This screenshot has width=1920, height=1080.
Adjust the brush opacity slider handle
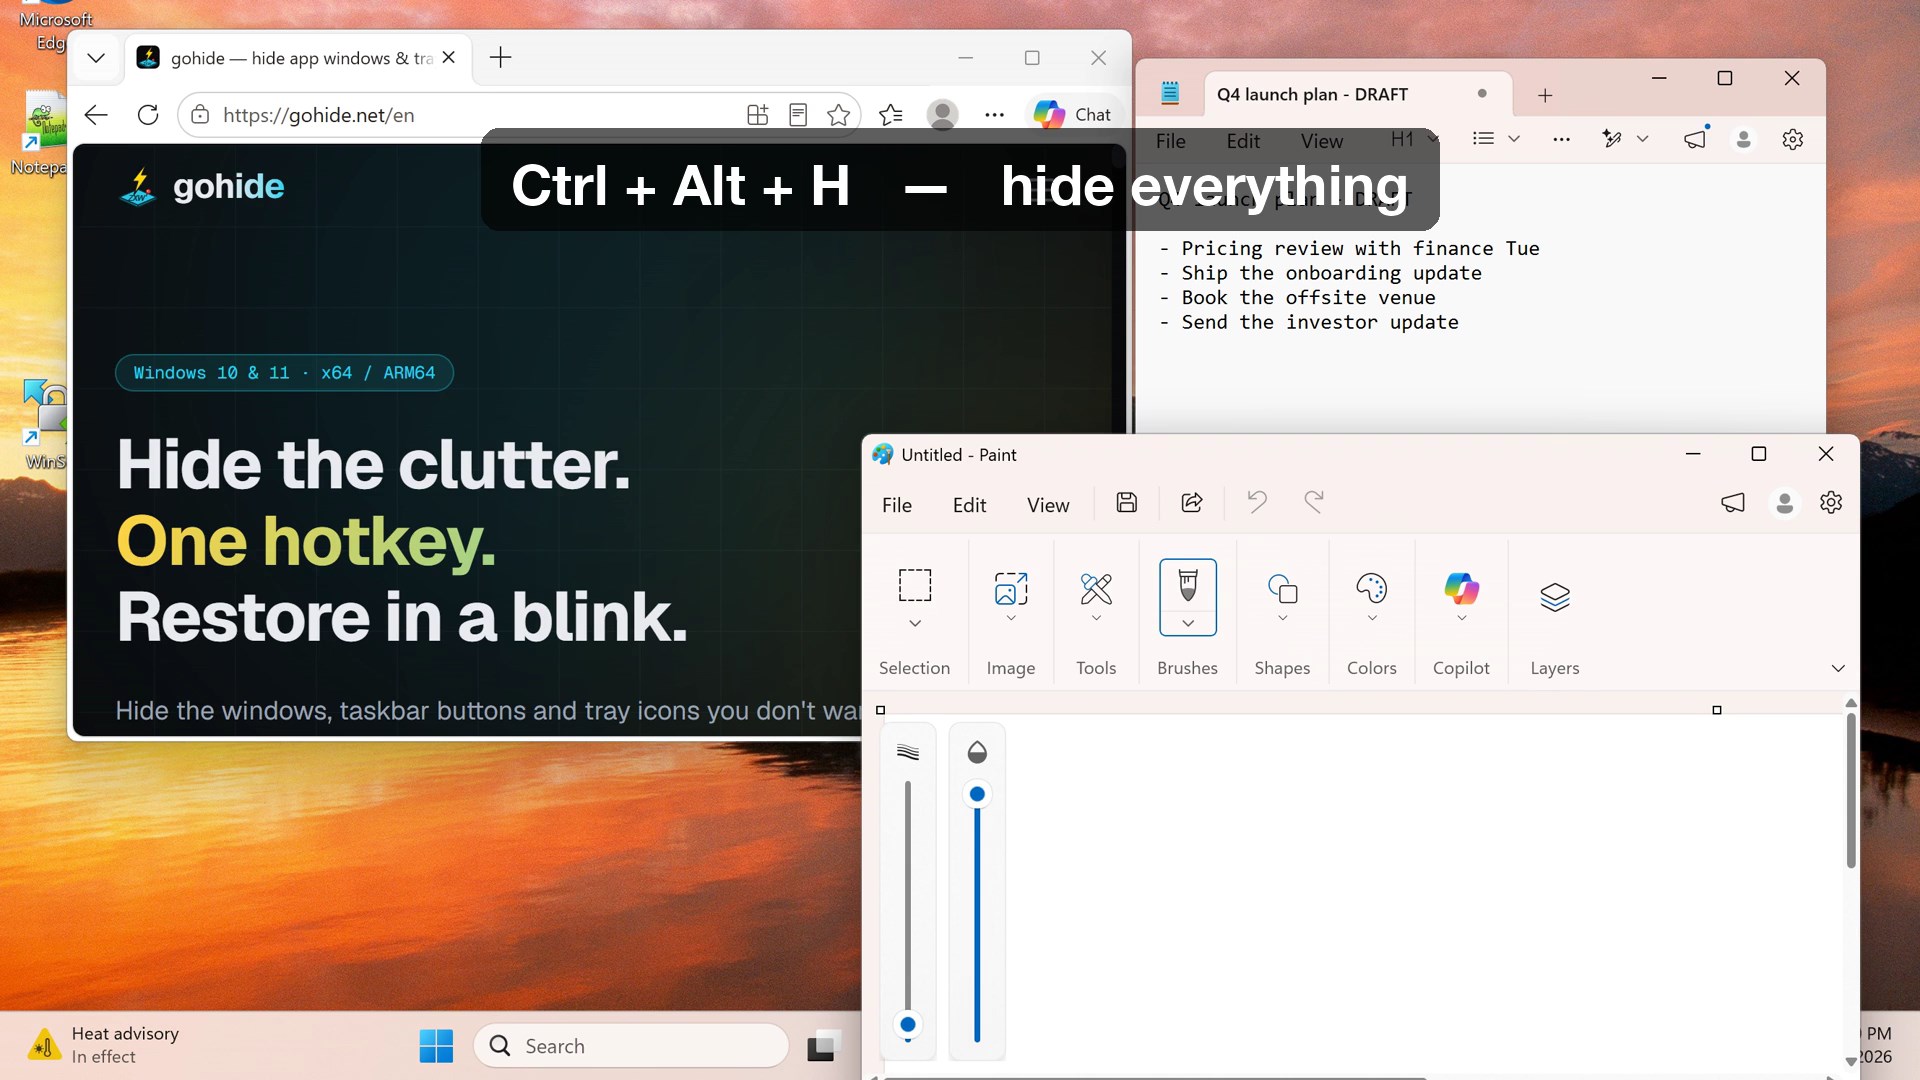tap(977, 794)
